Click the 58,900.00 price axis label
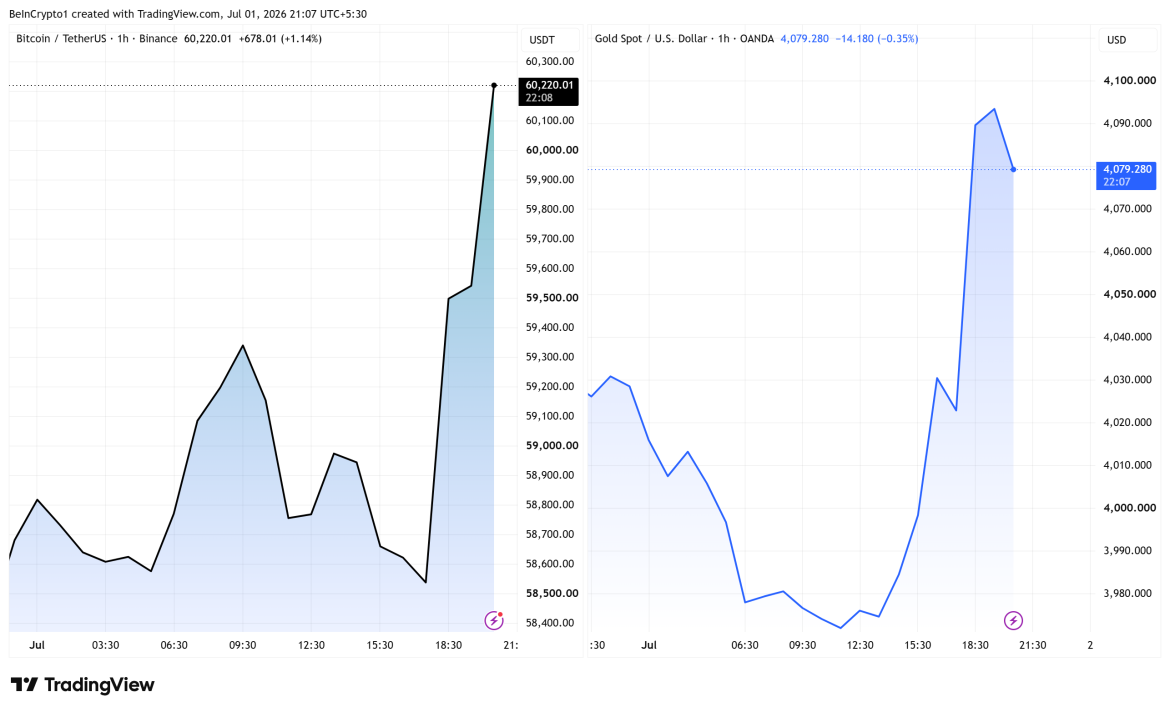This screenshot has width=1170, height=712. [x=550, y=475]
